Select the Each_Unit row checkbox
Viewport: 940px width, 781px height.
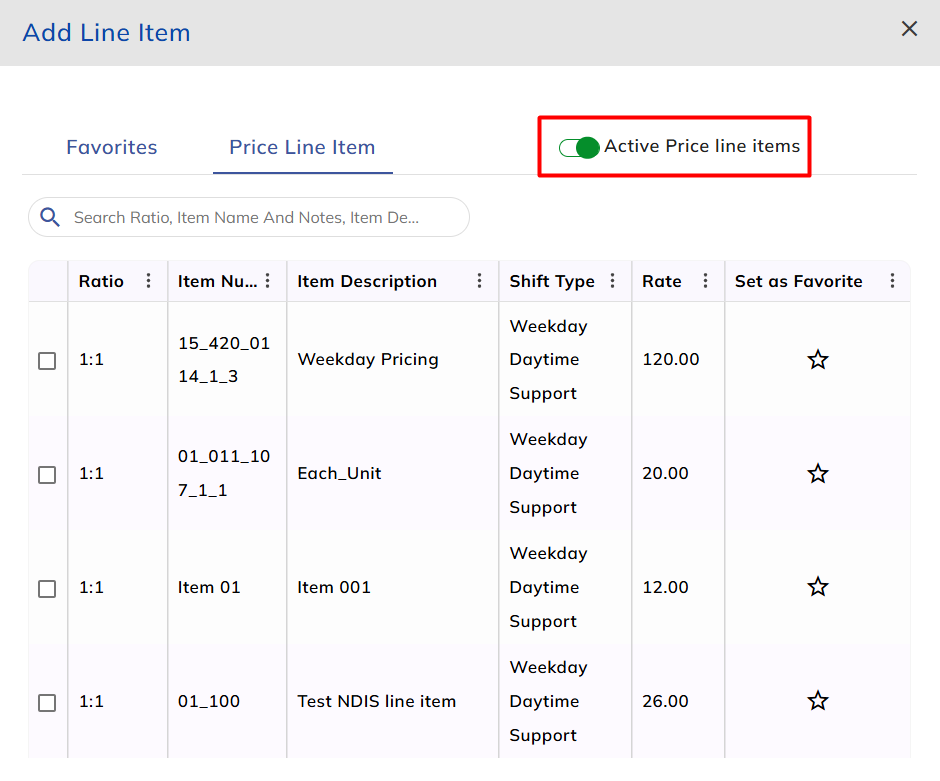click(x=47, y=475)
